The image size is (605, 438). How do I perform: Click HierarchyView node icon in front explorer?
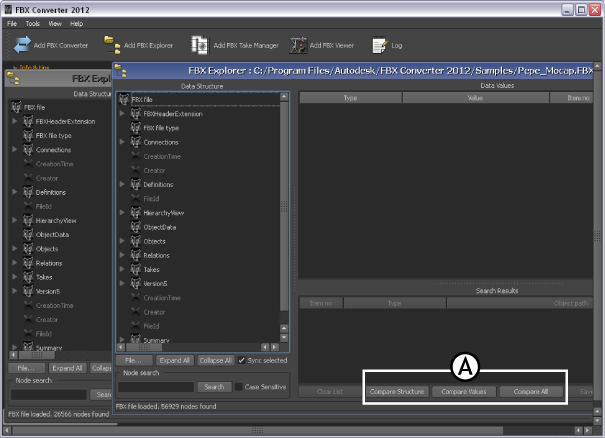tap(136, 213)
